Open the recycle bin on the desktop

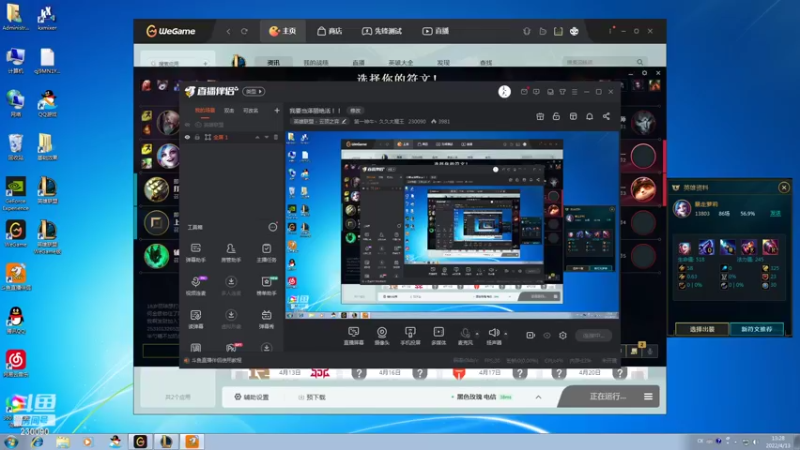point(16,147)
